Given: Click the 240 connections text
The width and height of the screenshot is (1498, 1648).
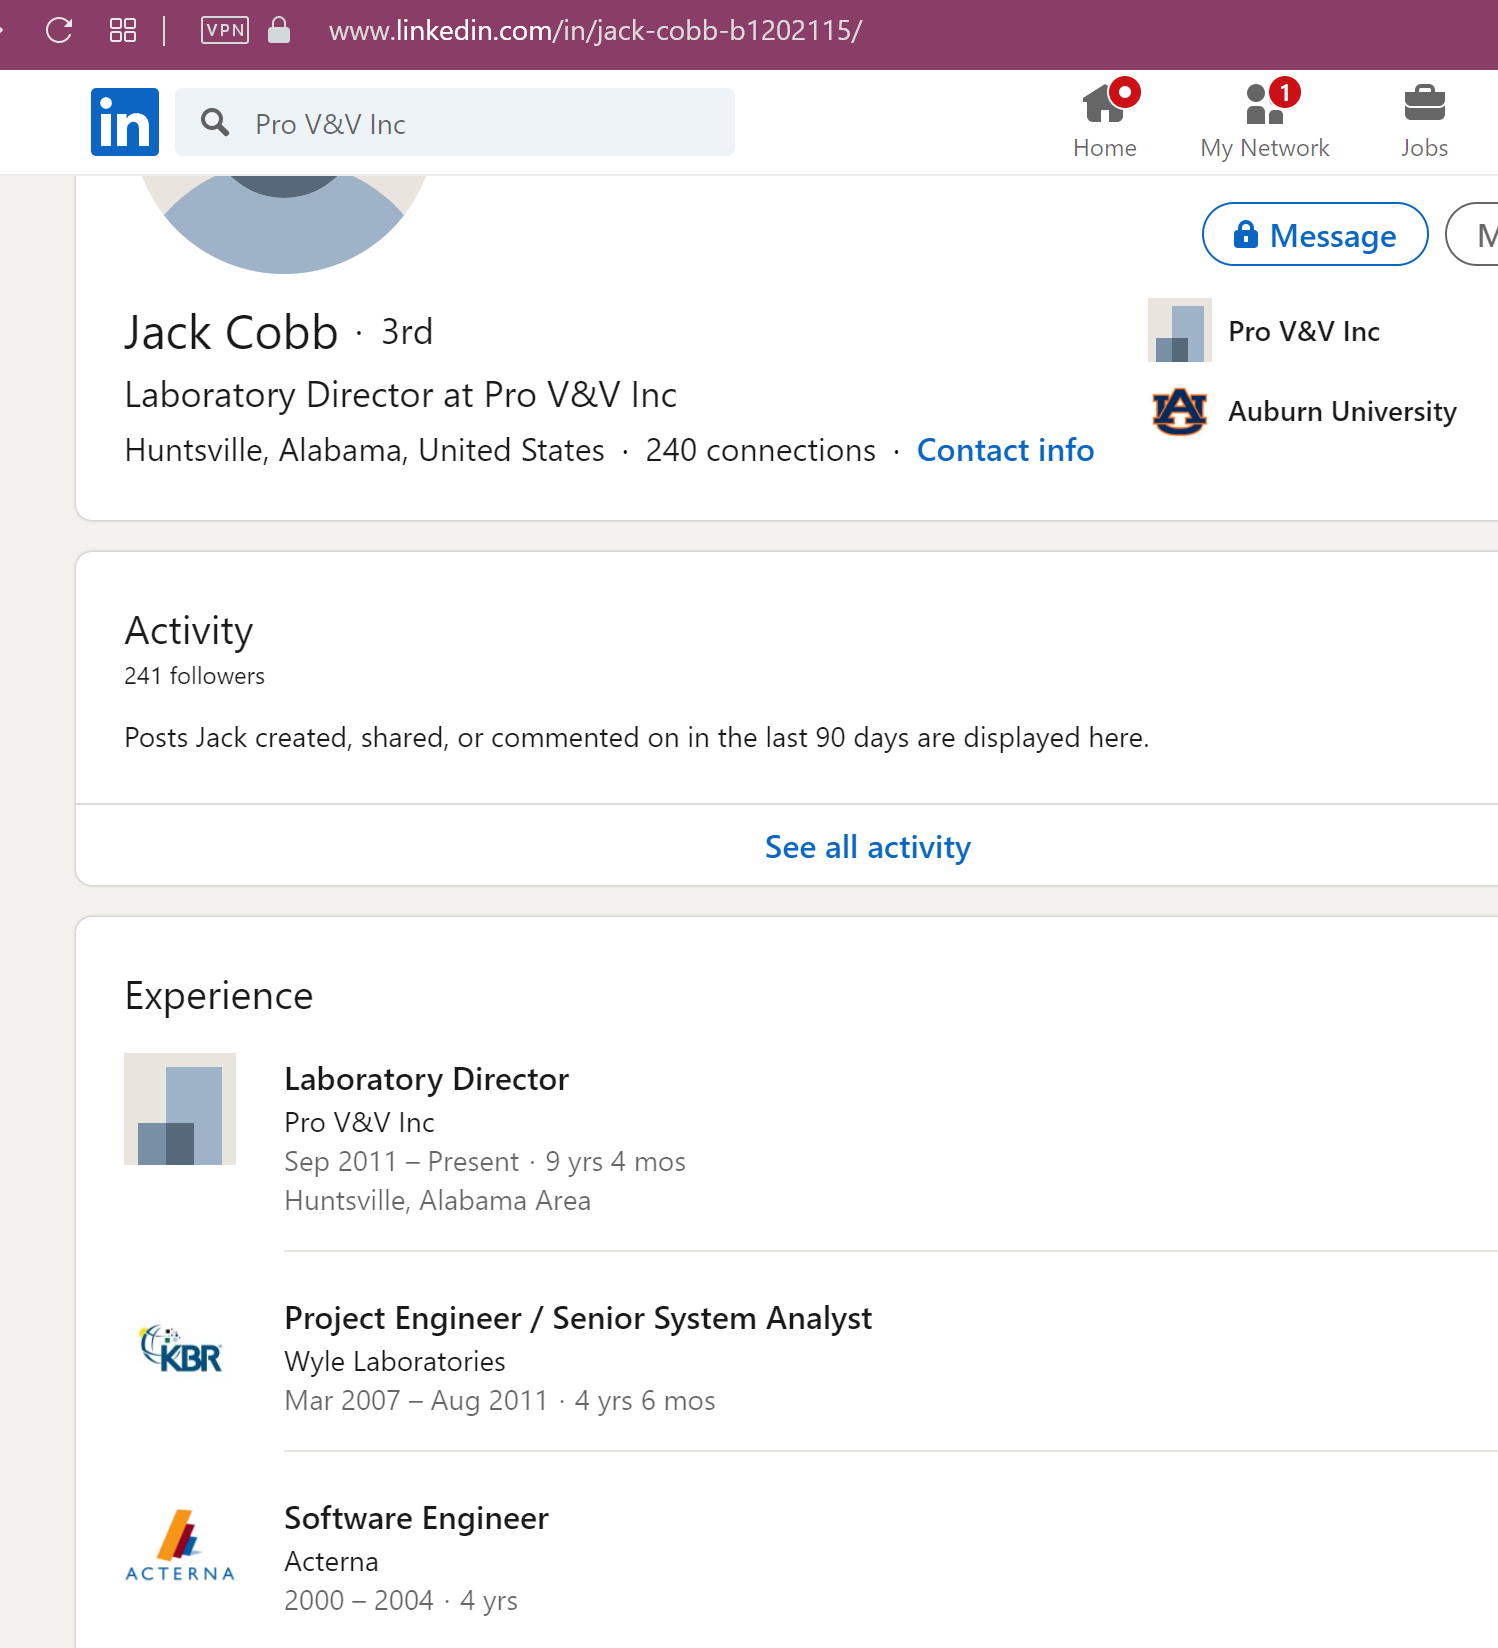Looking at the screenshot, I should click(x=760, y=450).
